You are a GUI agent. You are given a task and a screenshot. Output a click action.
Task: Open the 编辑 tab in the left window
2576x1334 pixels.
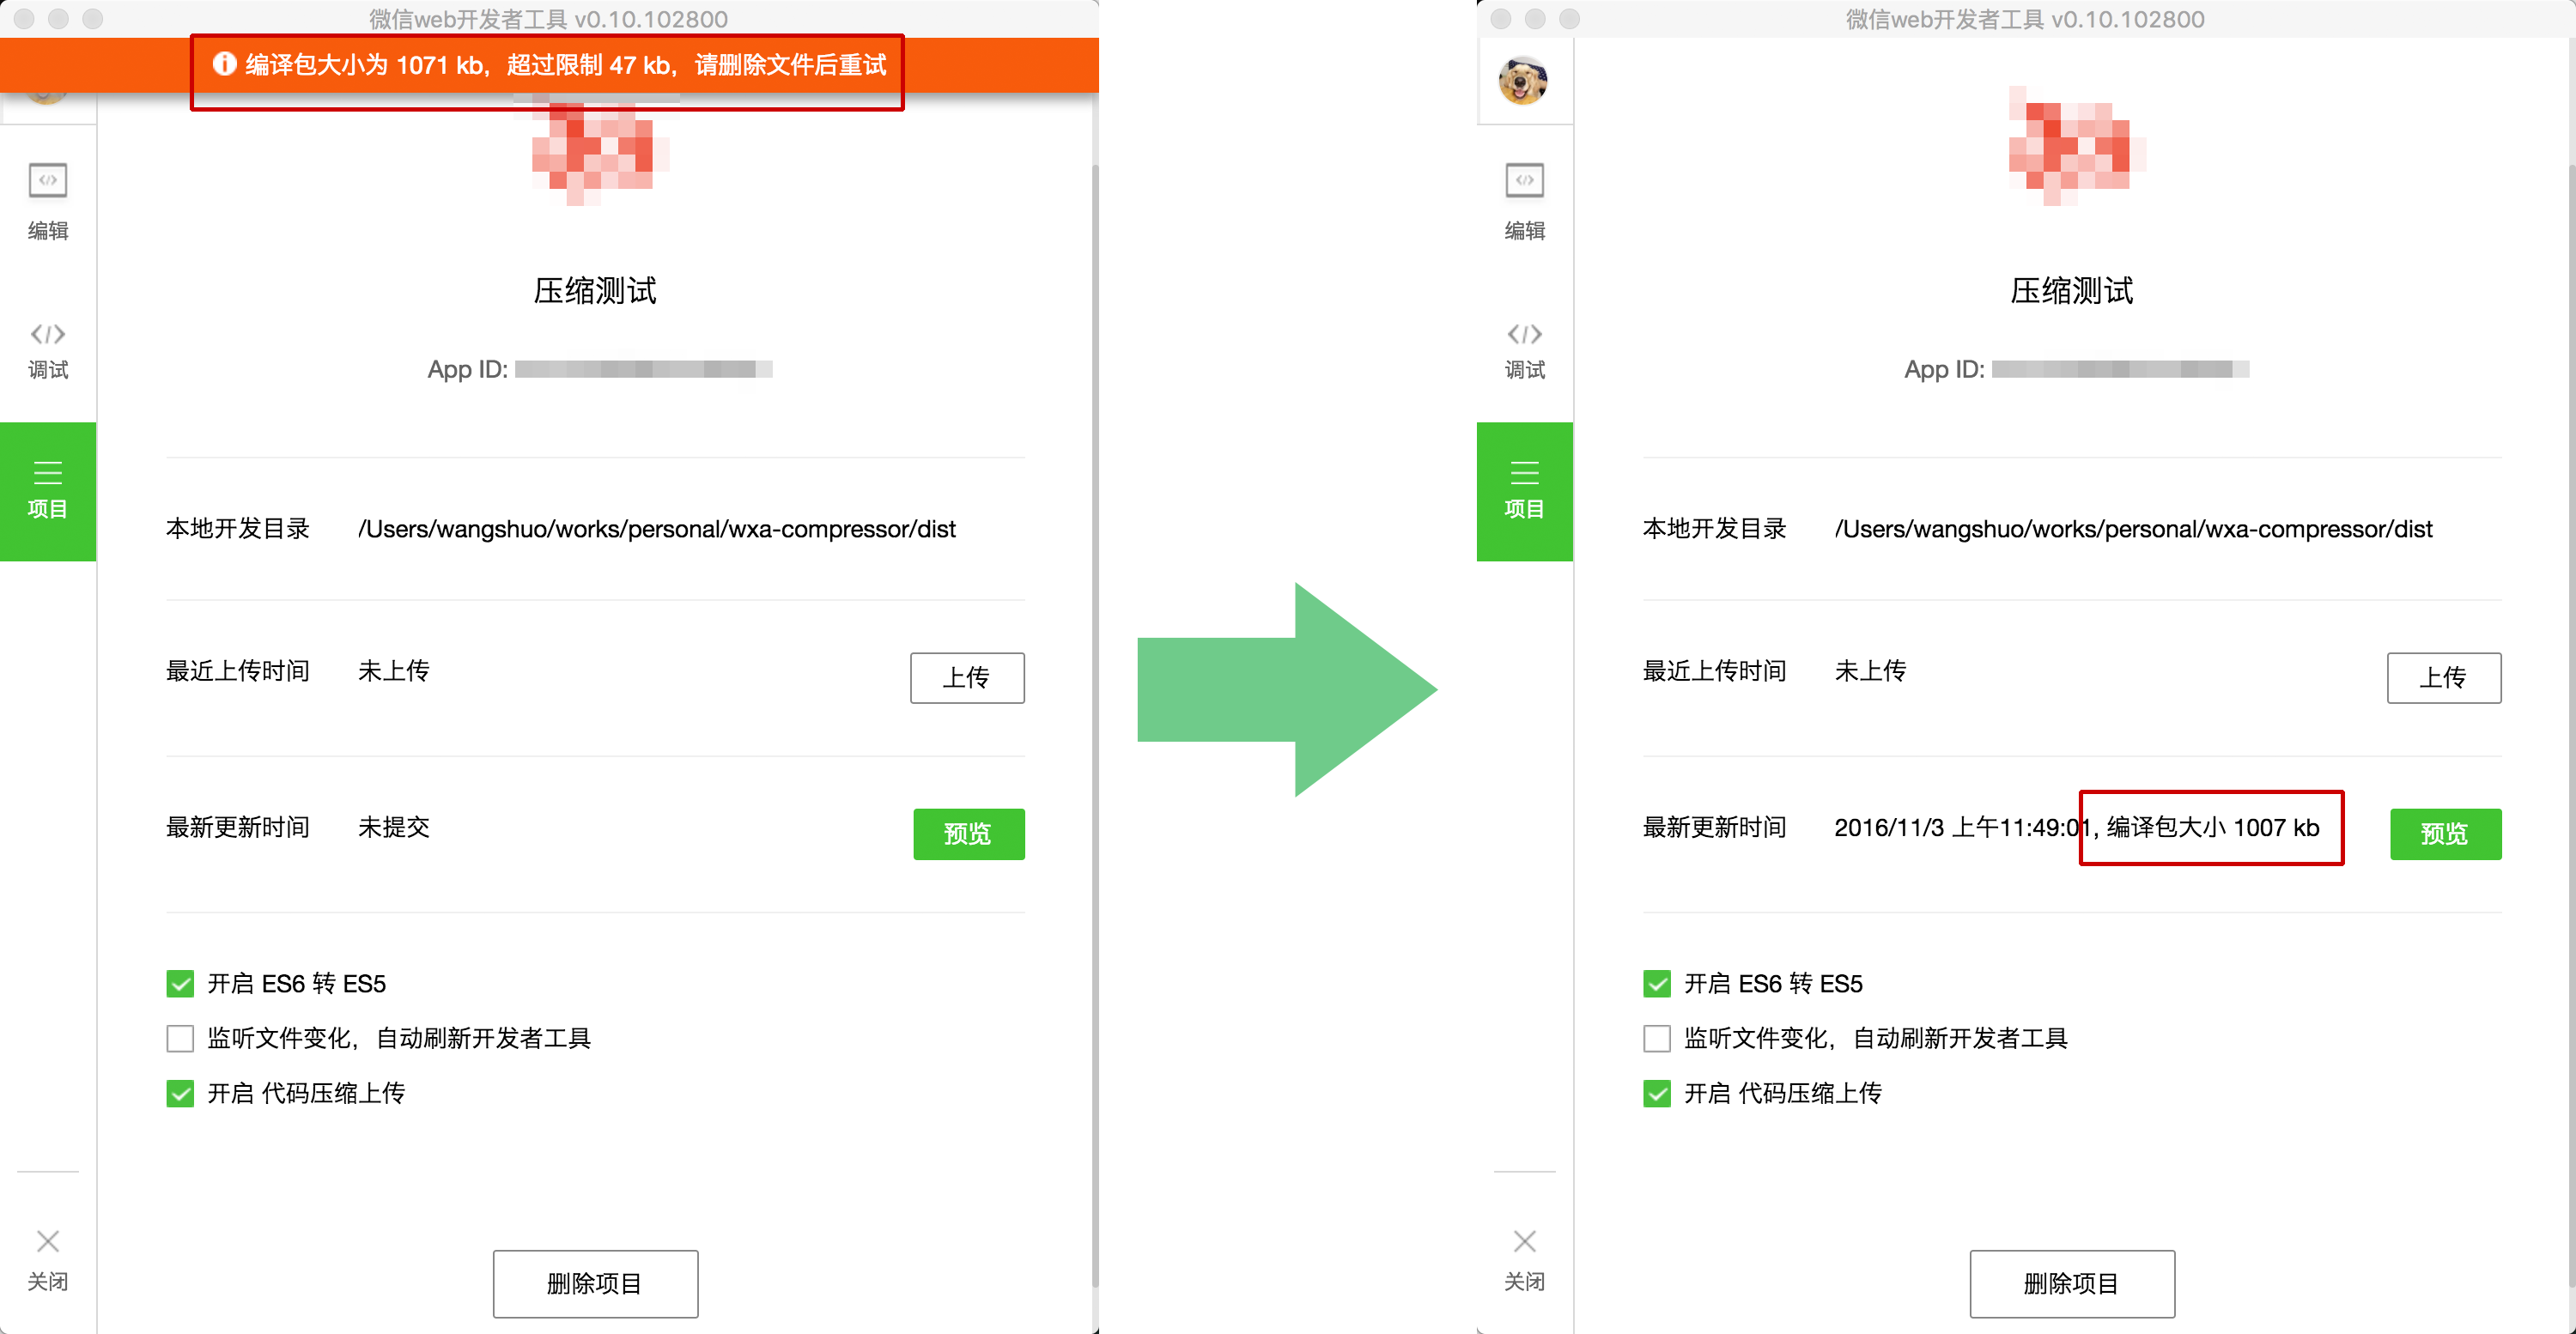click(x=48, y=202)
